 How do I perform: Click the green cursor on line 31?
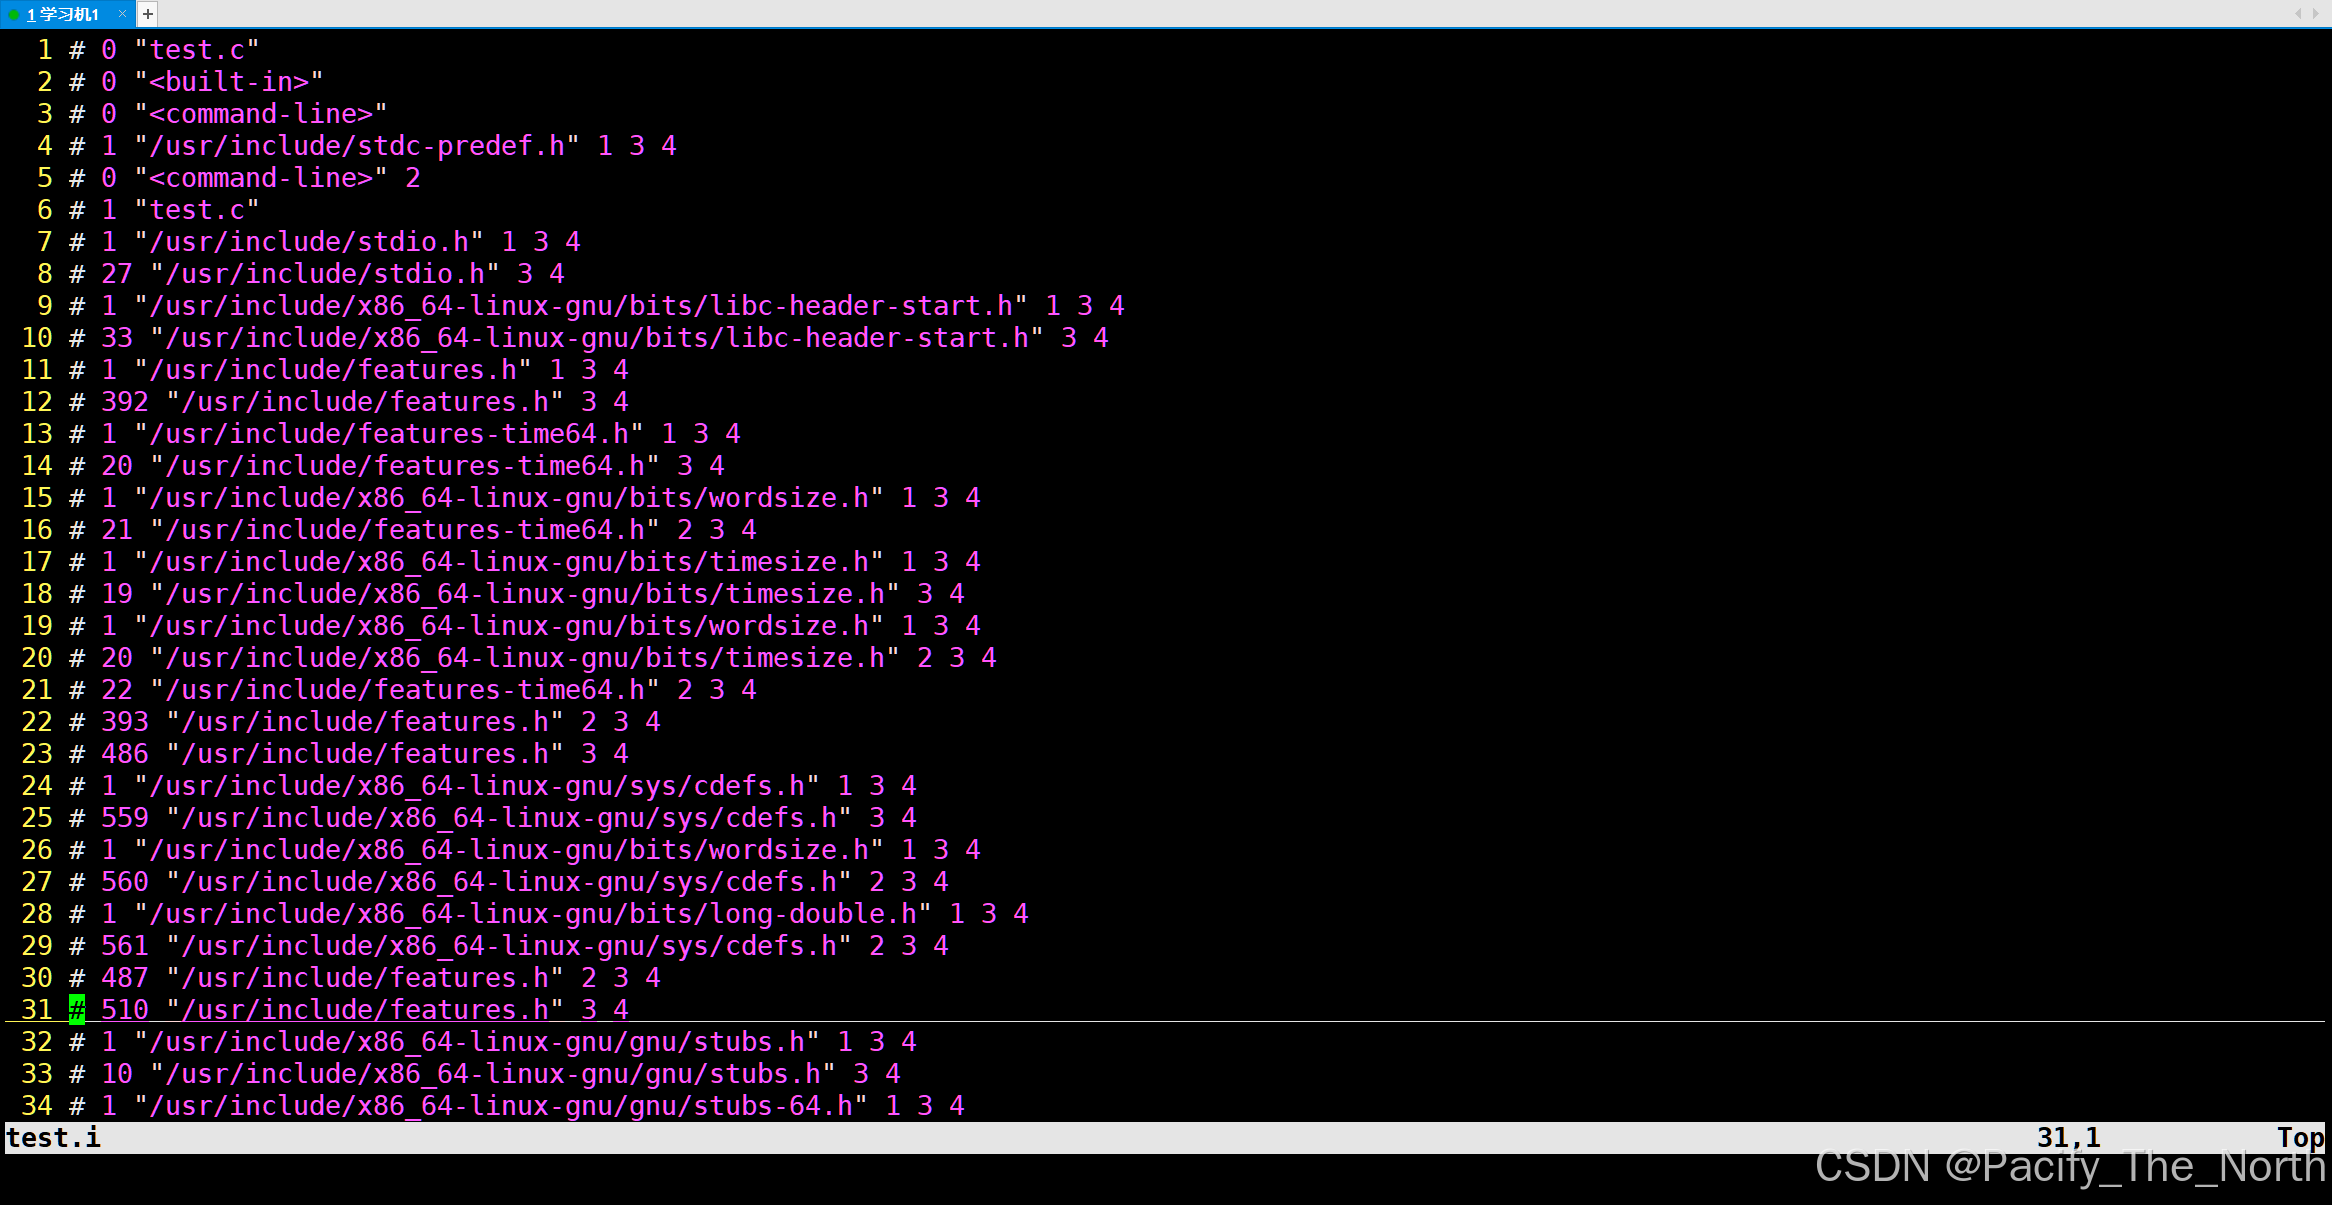tap(77, 1010)
